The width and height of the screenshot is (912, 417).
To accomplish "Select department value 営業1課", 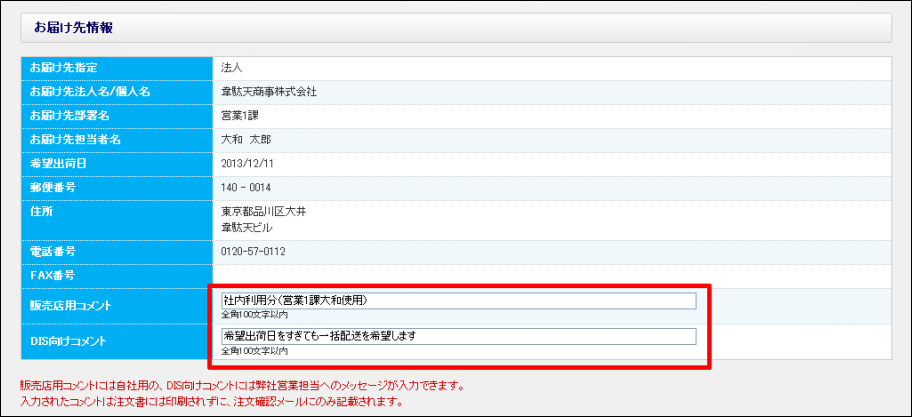I will tap(242, 116).
